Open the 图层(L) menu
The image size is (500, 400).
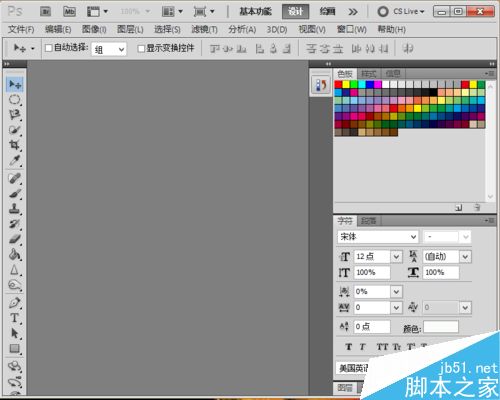(x=130, y=30)
